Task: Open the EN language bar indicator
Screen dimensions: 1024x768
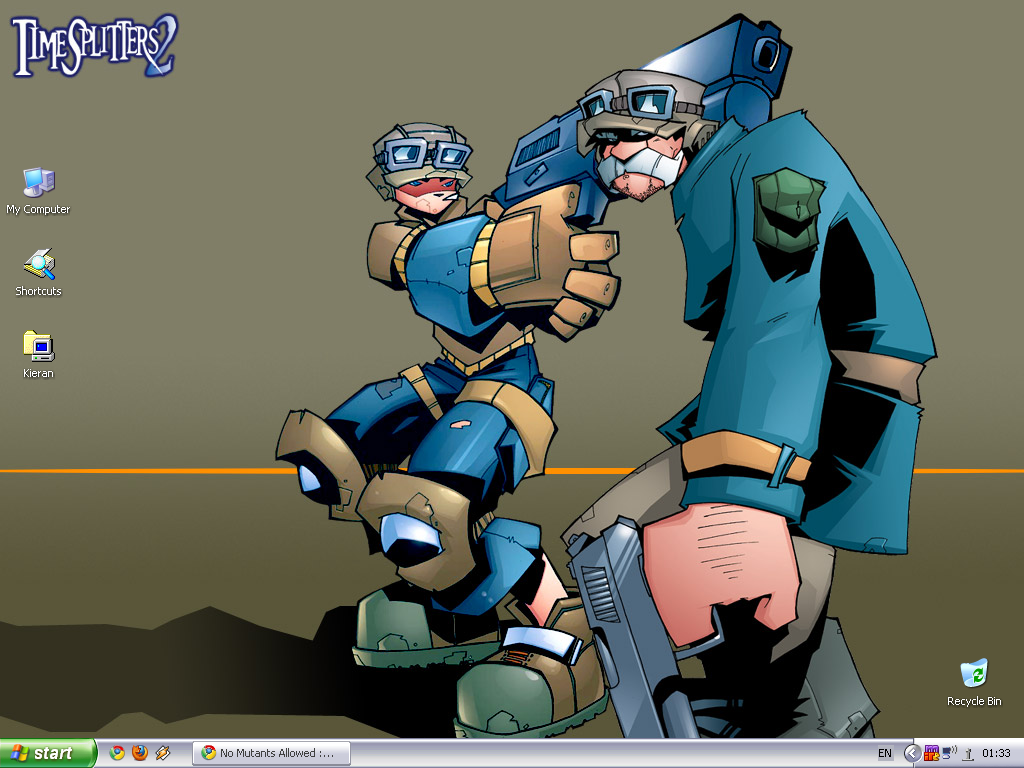Action: pos(885,753)
